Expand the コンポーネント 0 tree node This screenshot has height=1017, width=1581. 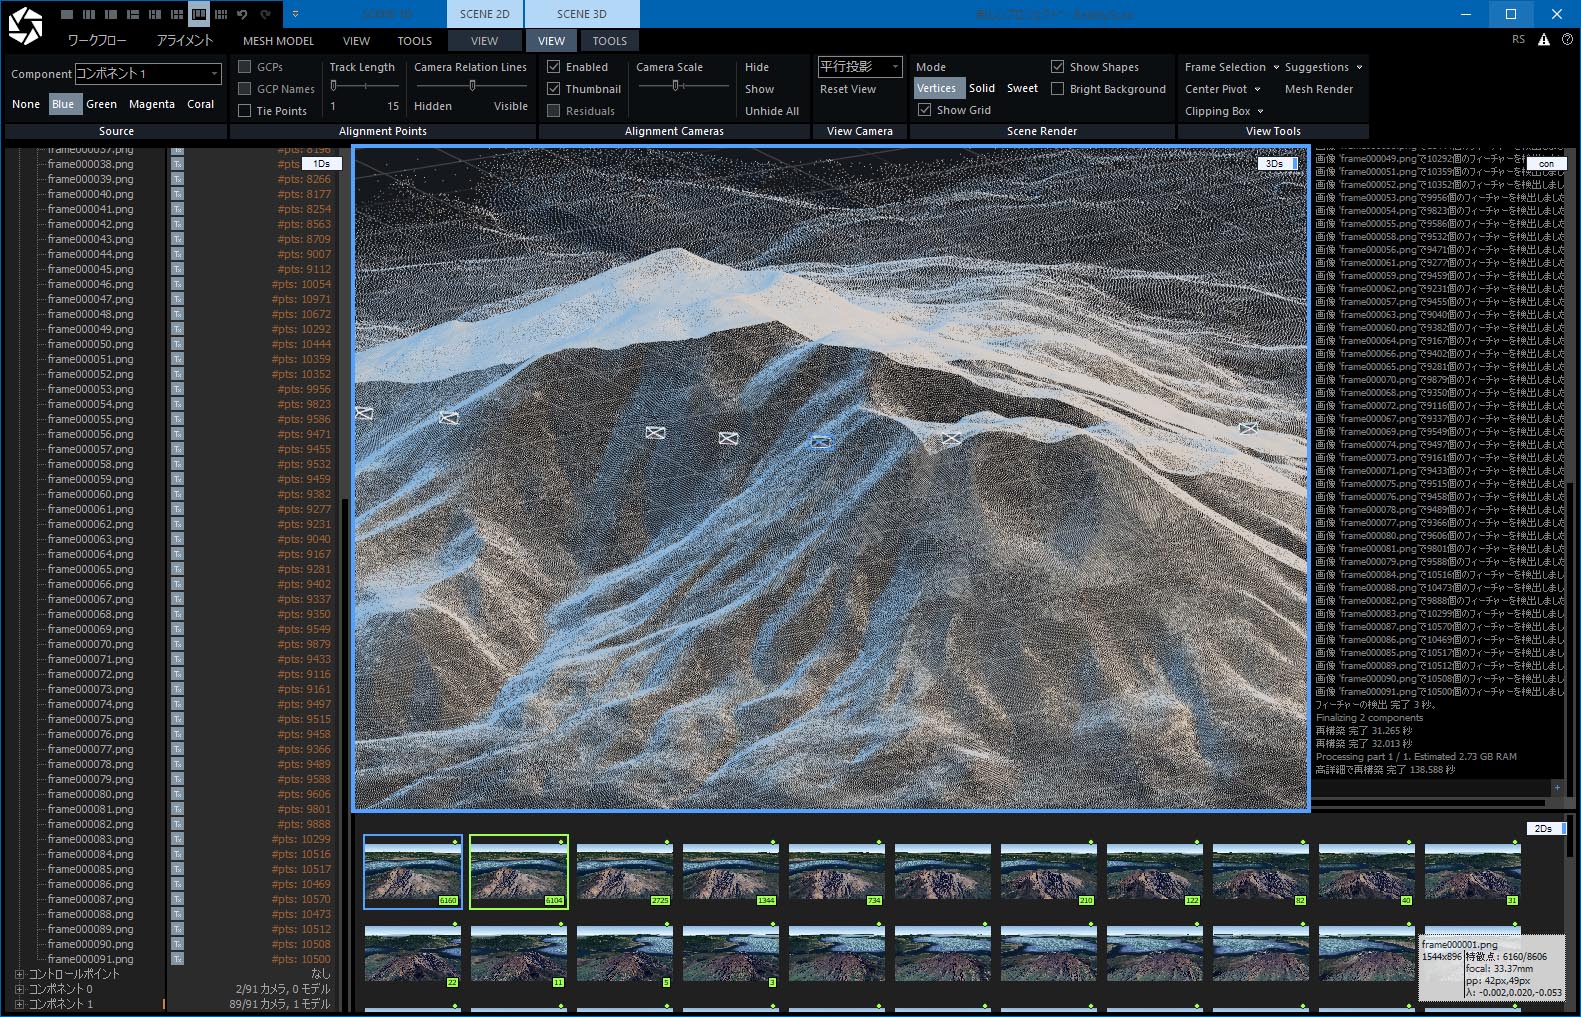point(19,989)
